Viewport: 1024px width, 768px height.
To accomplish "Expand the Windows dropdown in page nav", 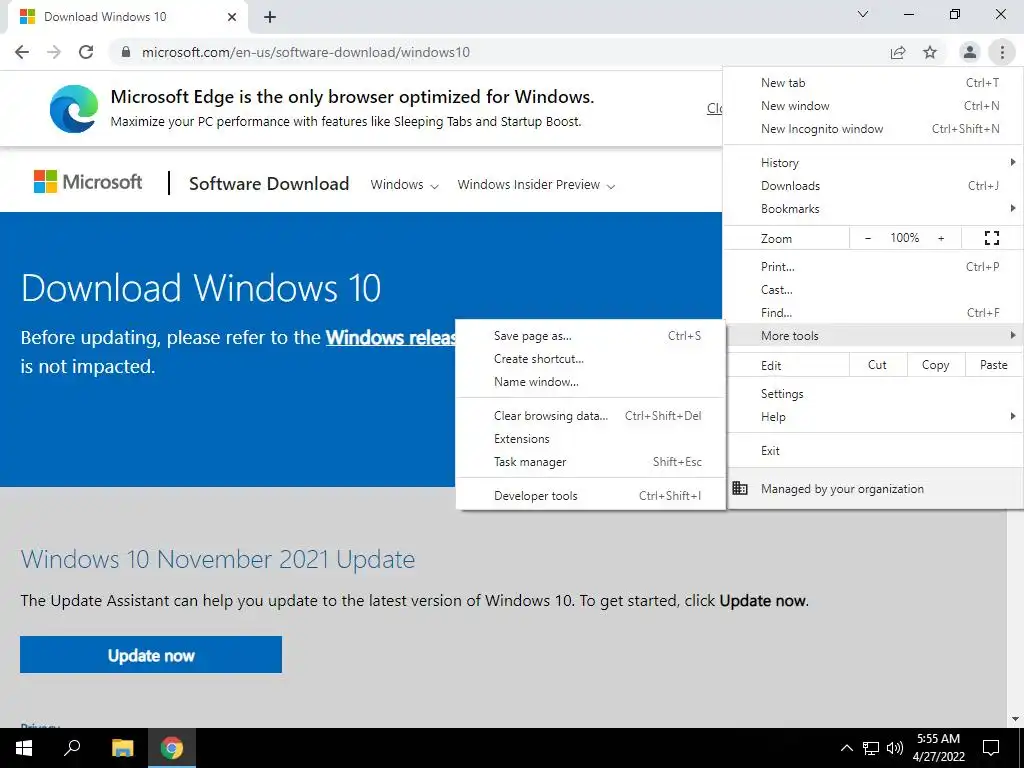I will coord(404,185).
